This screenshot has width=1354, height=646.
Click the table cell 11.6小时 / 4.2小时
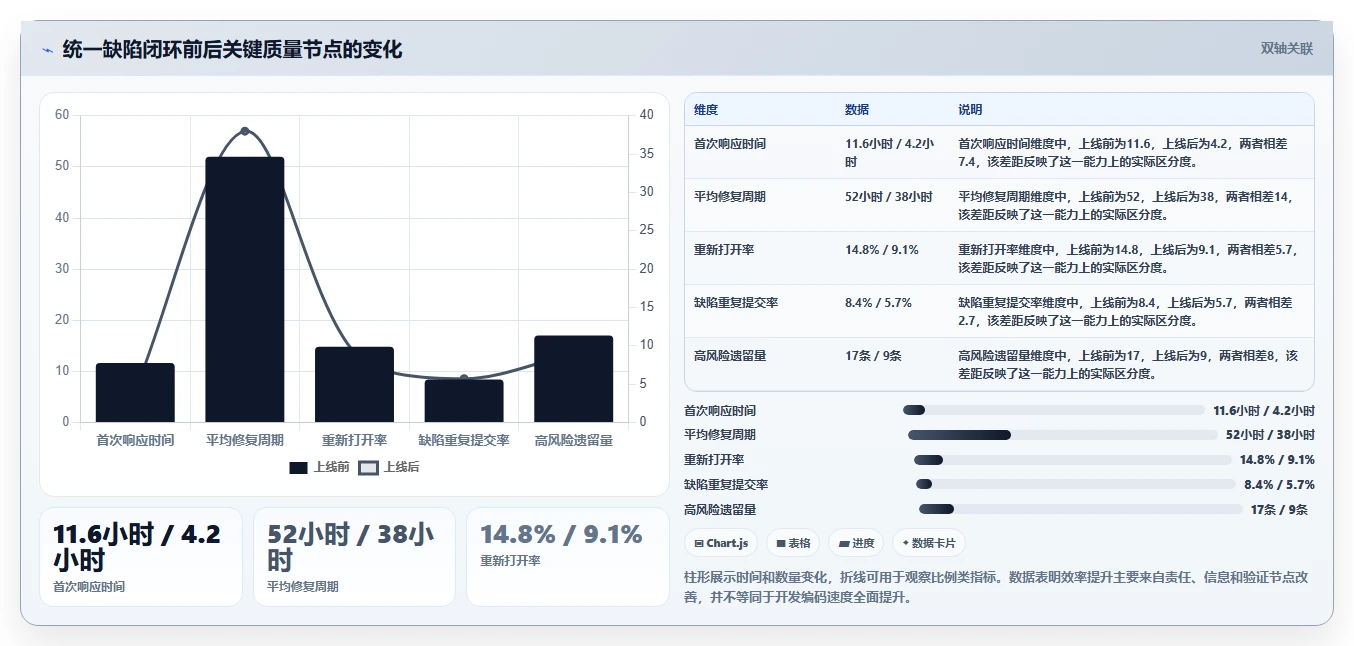click(890, 152)
